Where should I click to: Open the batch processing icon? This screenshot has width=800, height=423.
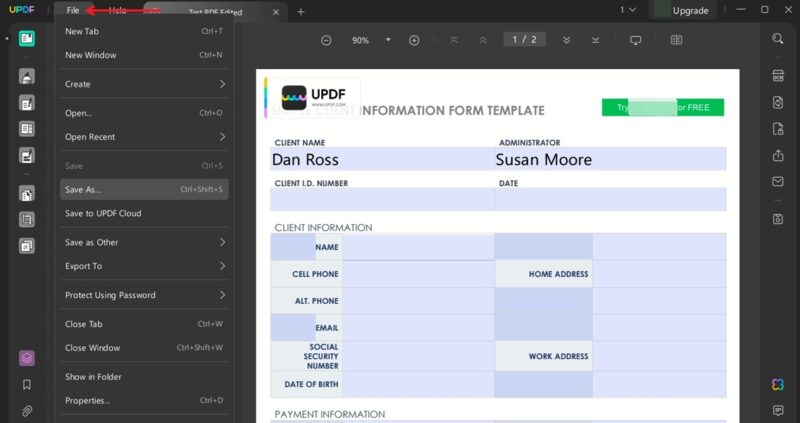[27, 246]
